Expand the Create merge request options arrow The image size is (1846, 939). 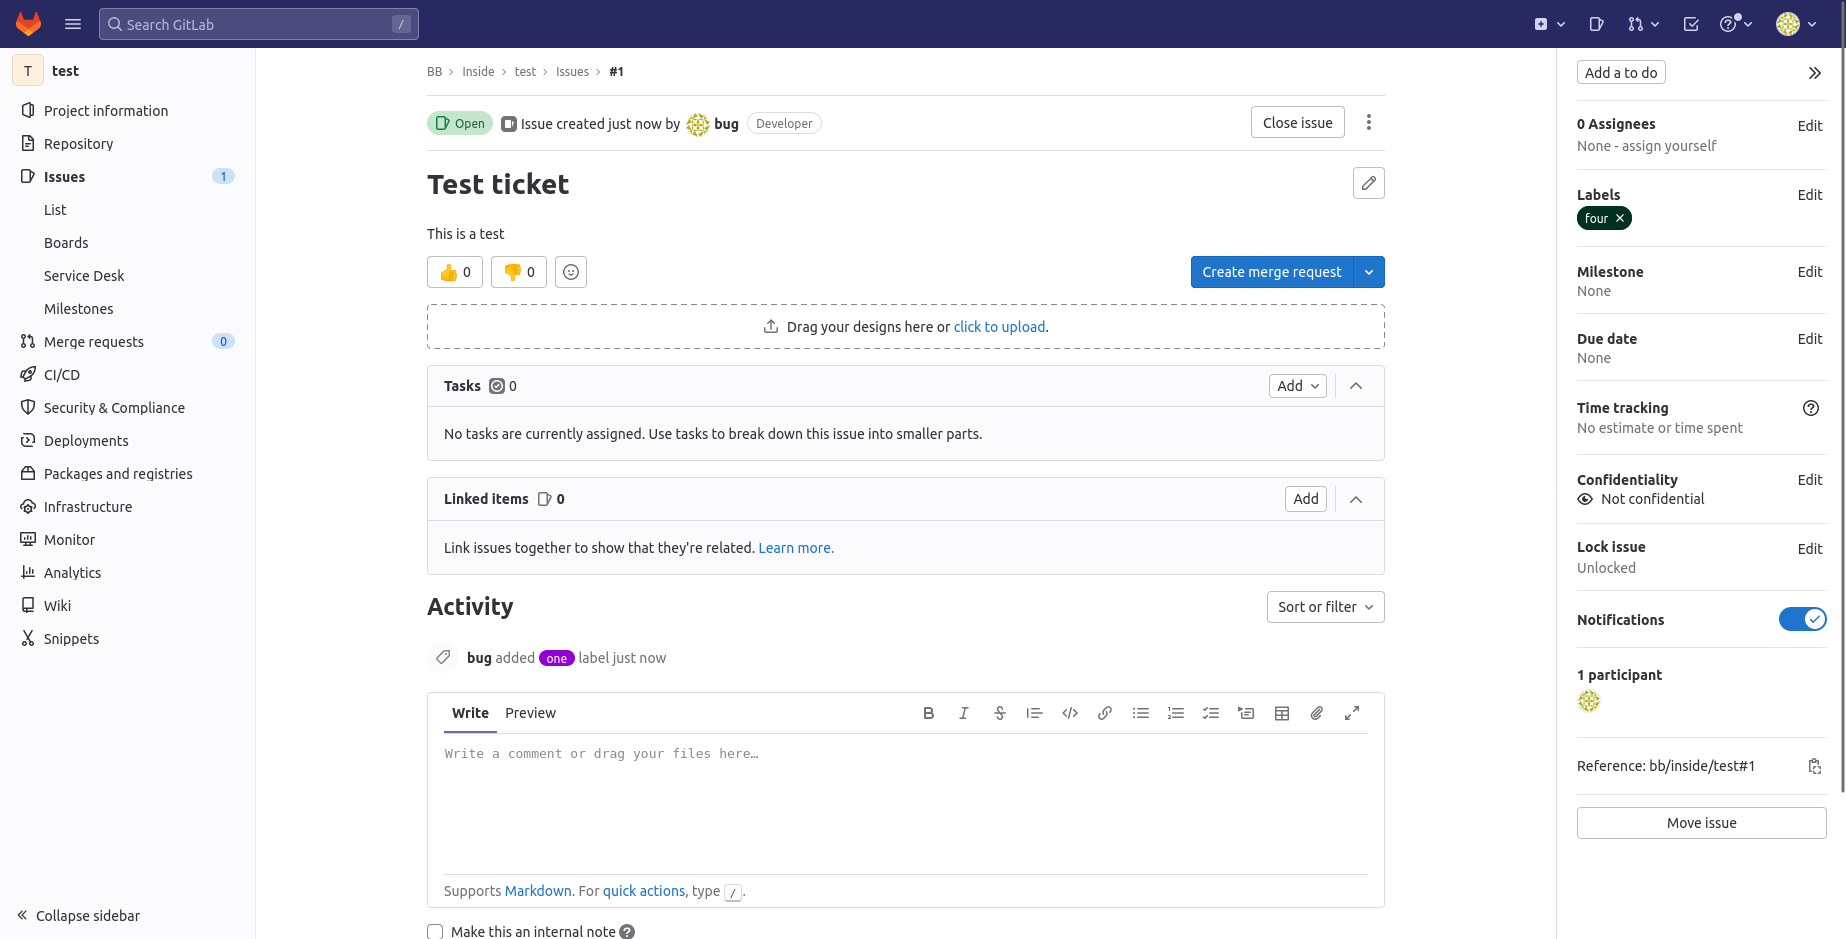click(1369, 272)
